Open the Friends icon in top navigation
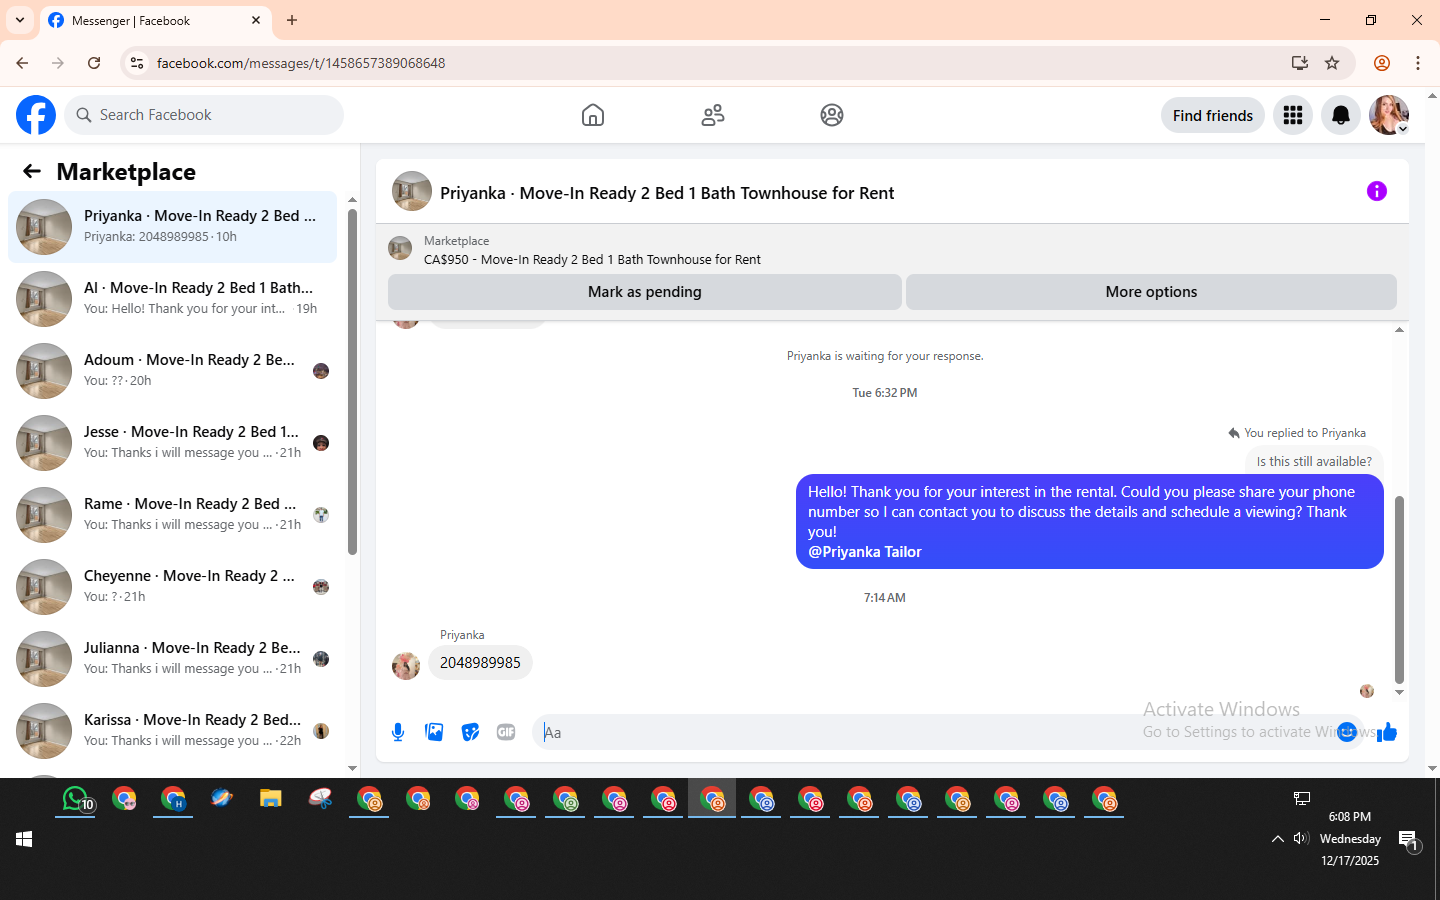Viewport: 1440px width, 900px height. [x=713, y=115]
